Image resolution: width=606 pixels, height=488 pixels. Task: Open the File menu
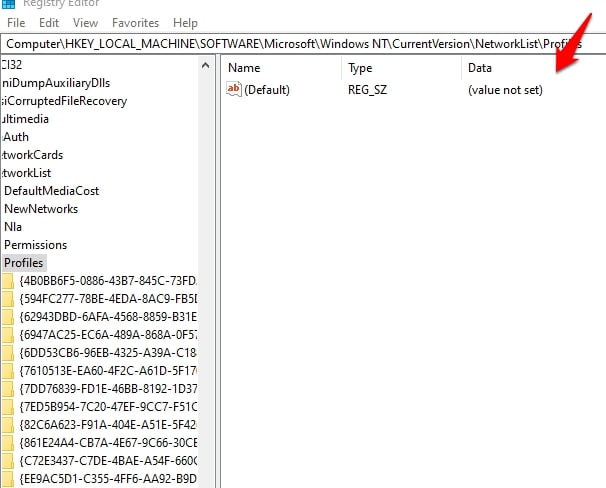16,23
